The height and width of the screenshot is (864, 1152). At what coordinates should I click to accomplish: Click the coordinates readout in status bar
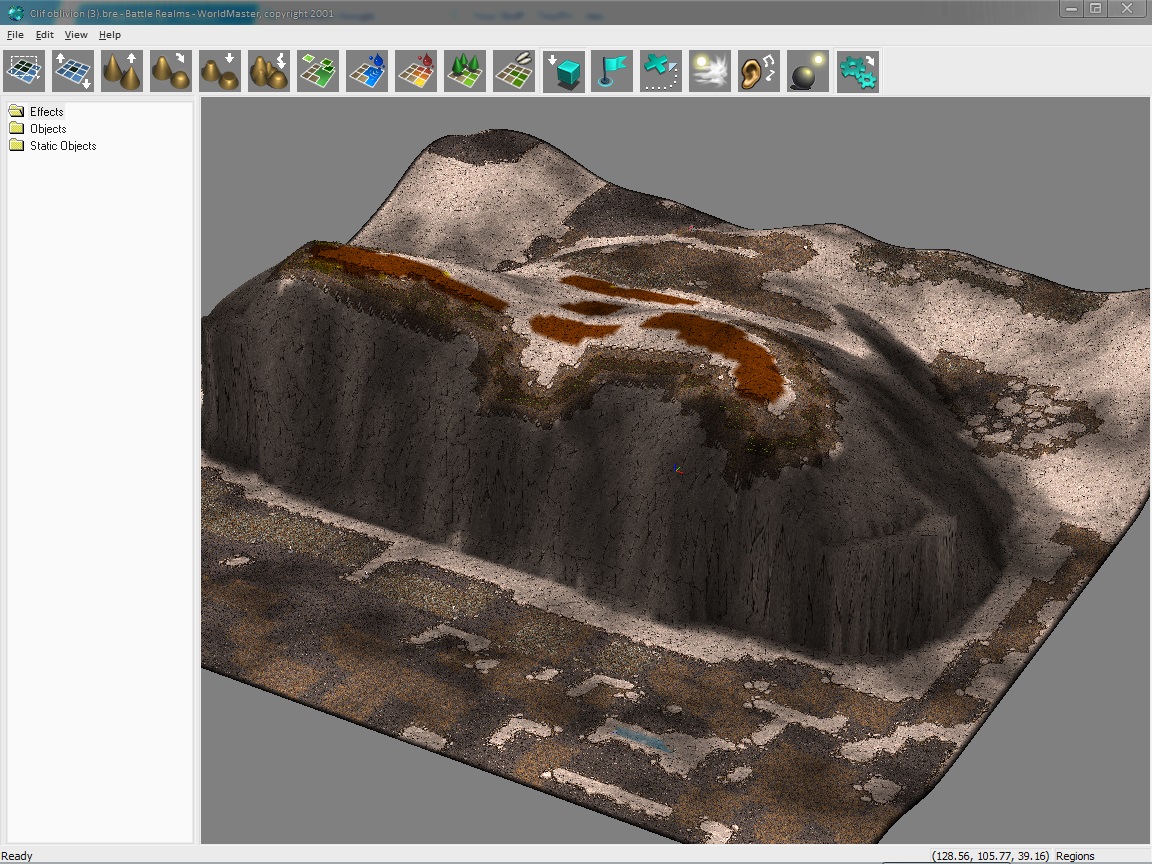click(990, 856)
